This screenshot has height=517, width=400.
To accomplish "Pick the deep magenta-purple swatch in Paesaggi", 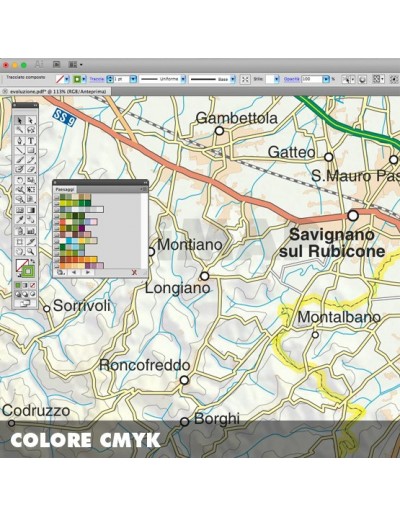I will [x=82, y=228].
